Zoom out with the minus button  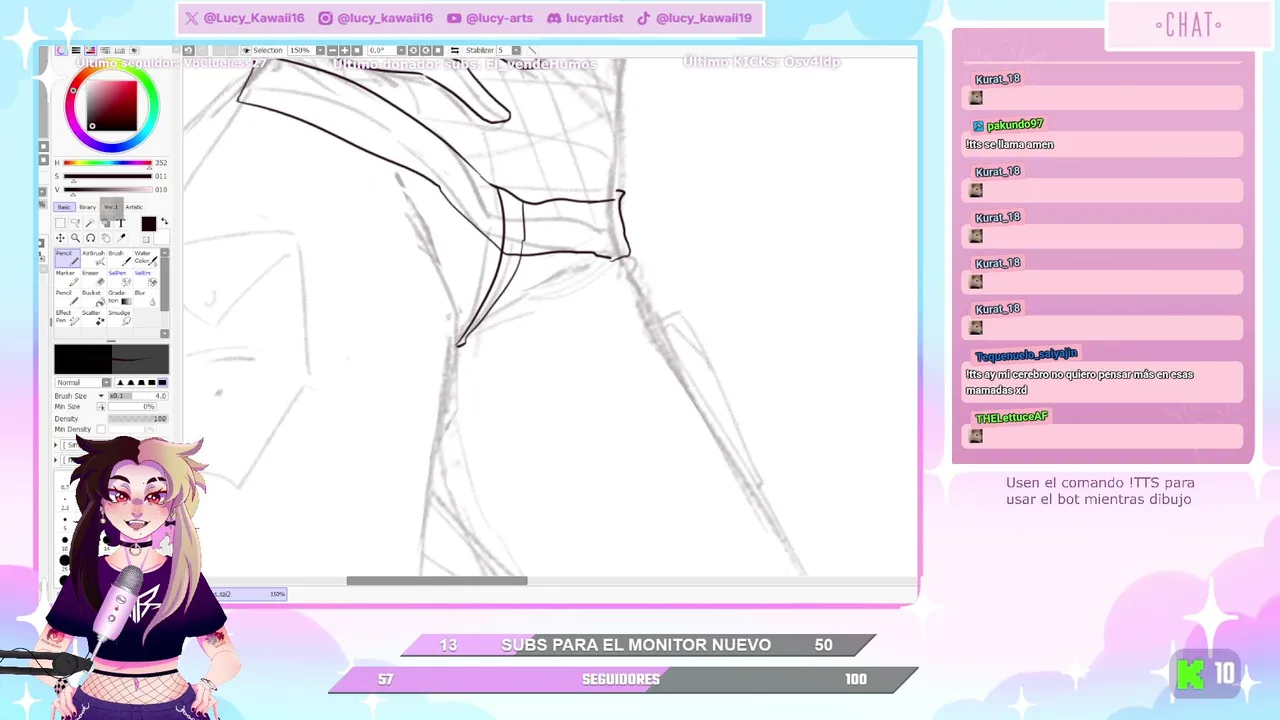pos(332,50)
